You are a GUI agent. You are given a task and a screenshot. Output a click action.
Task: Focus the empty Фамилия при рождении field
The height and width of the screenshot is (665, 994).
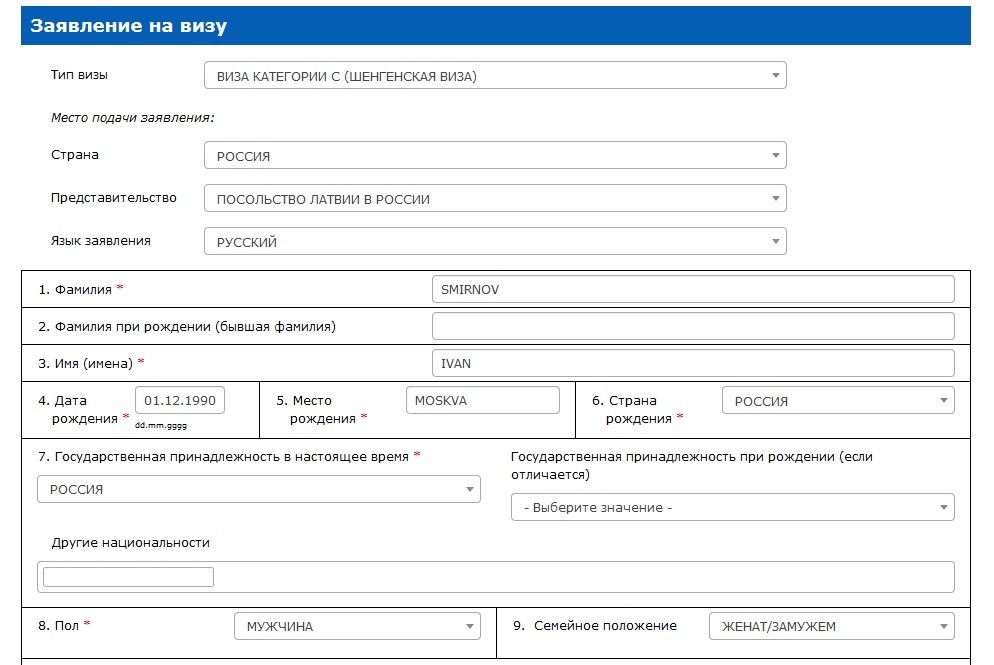pyautogui.click(x=692, y=326)
